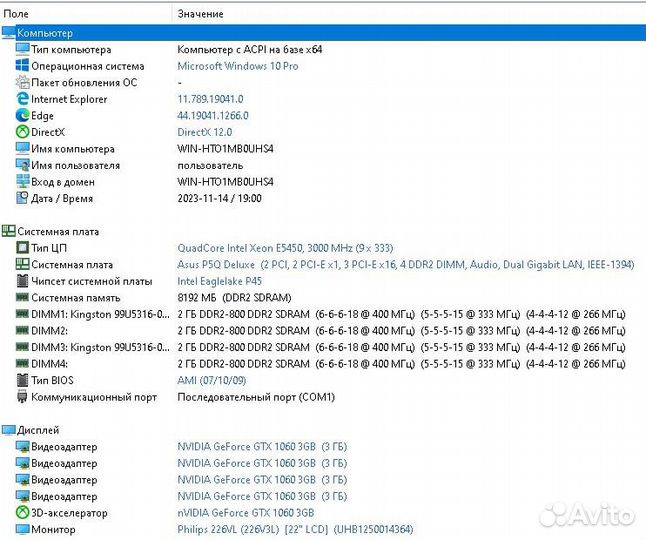The image size is (646, 540).
Task: Select the Дисплей section label
Action: click(x=38, y=430)
